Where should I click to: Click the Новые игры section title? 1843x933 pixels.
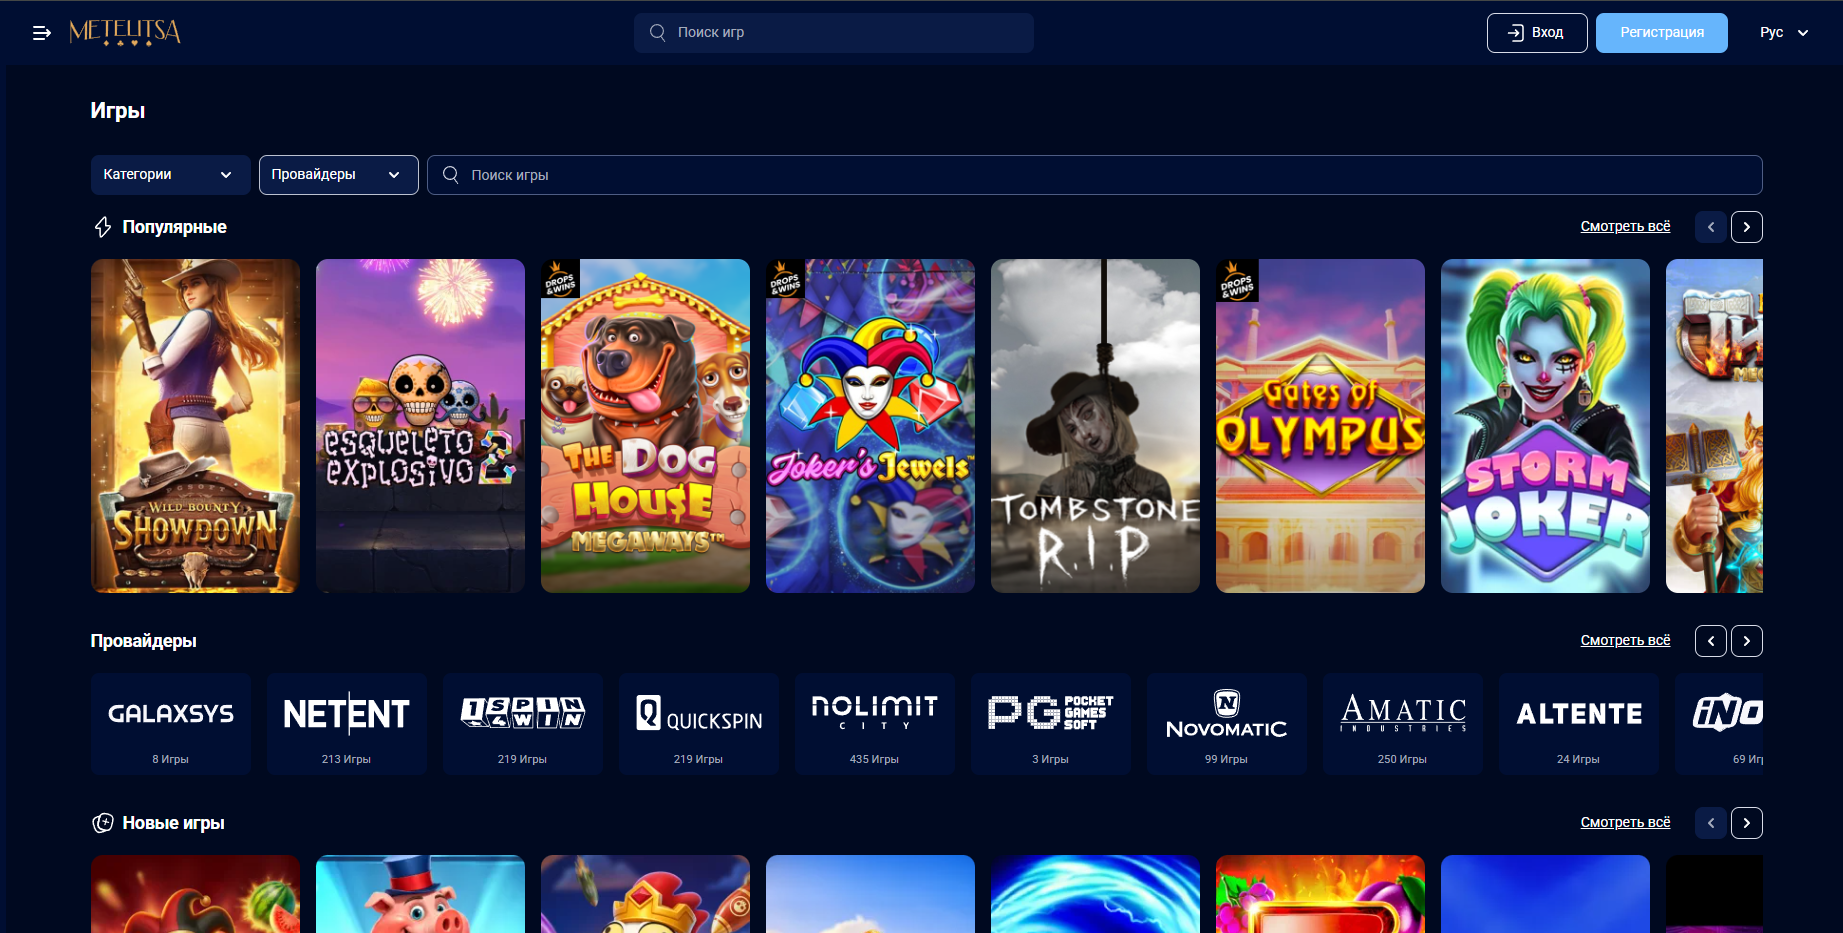click(x=174, y=823)
